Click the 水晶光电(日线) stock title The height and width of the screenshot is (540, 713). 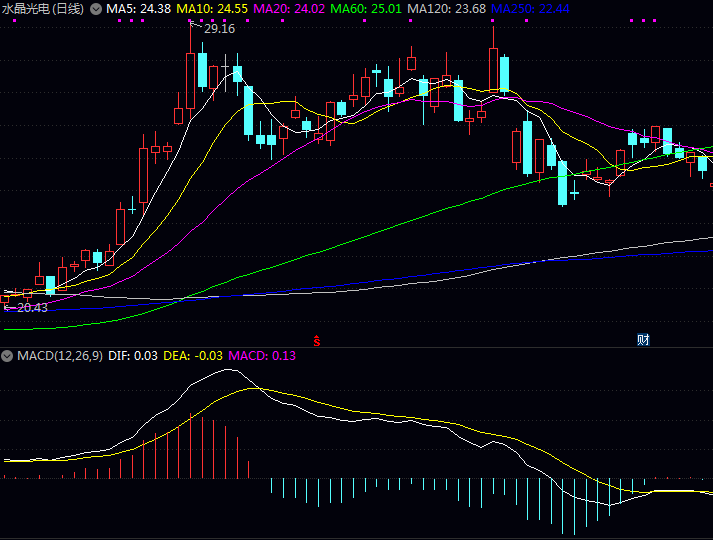[x=42, y=8]
